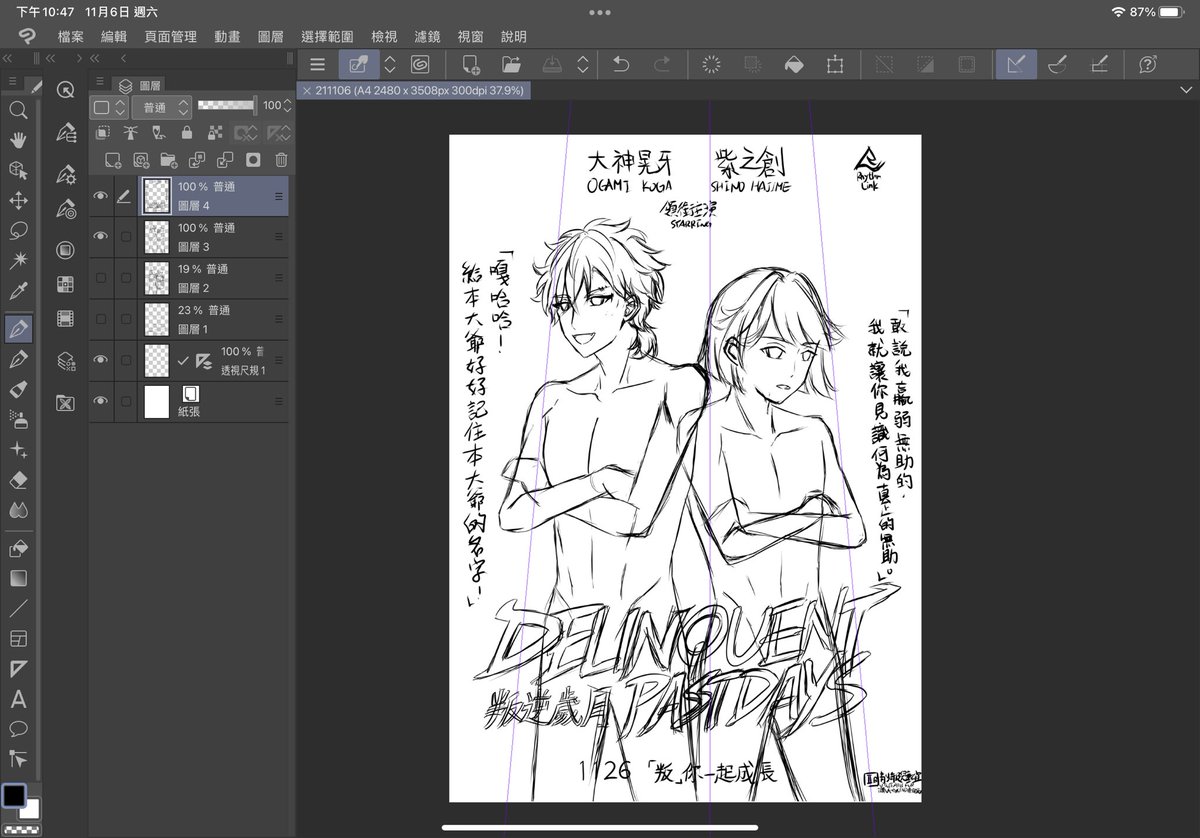Viewport: 1200px width, 838px height.
Task: Hide 透視尺規 1 layer eye
Action: [x=100, y=360]
